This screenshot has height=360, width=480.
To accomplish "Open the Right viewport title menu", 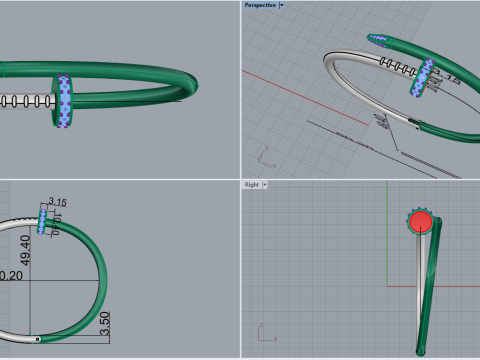I will tap(252, 185).
